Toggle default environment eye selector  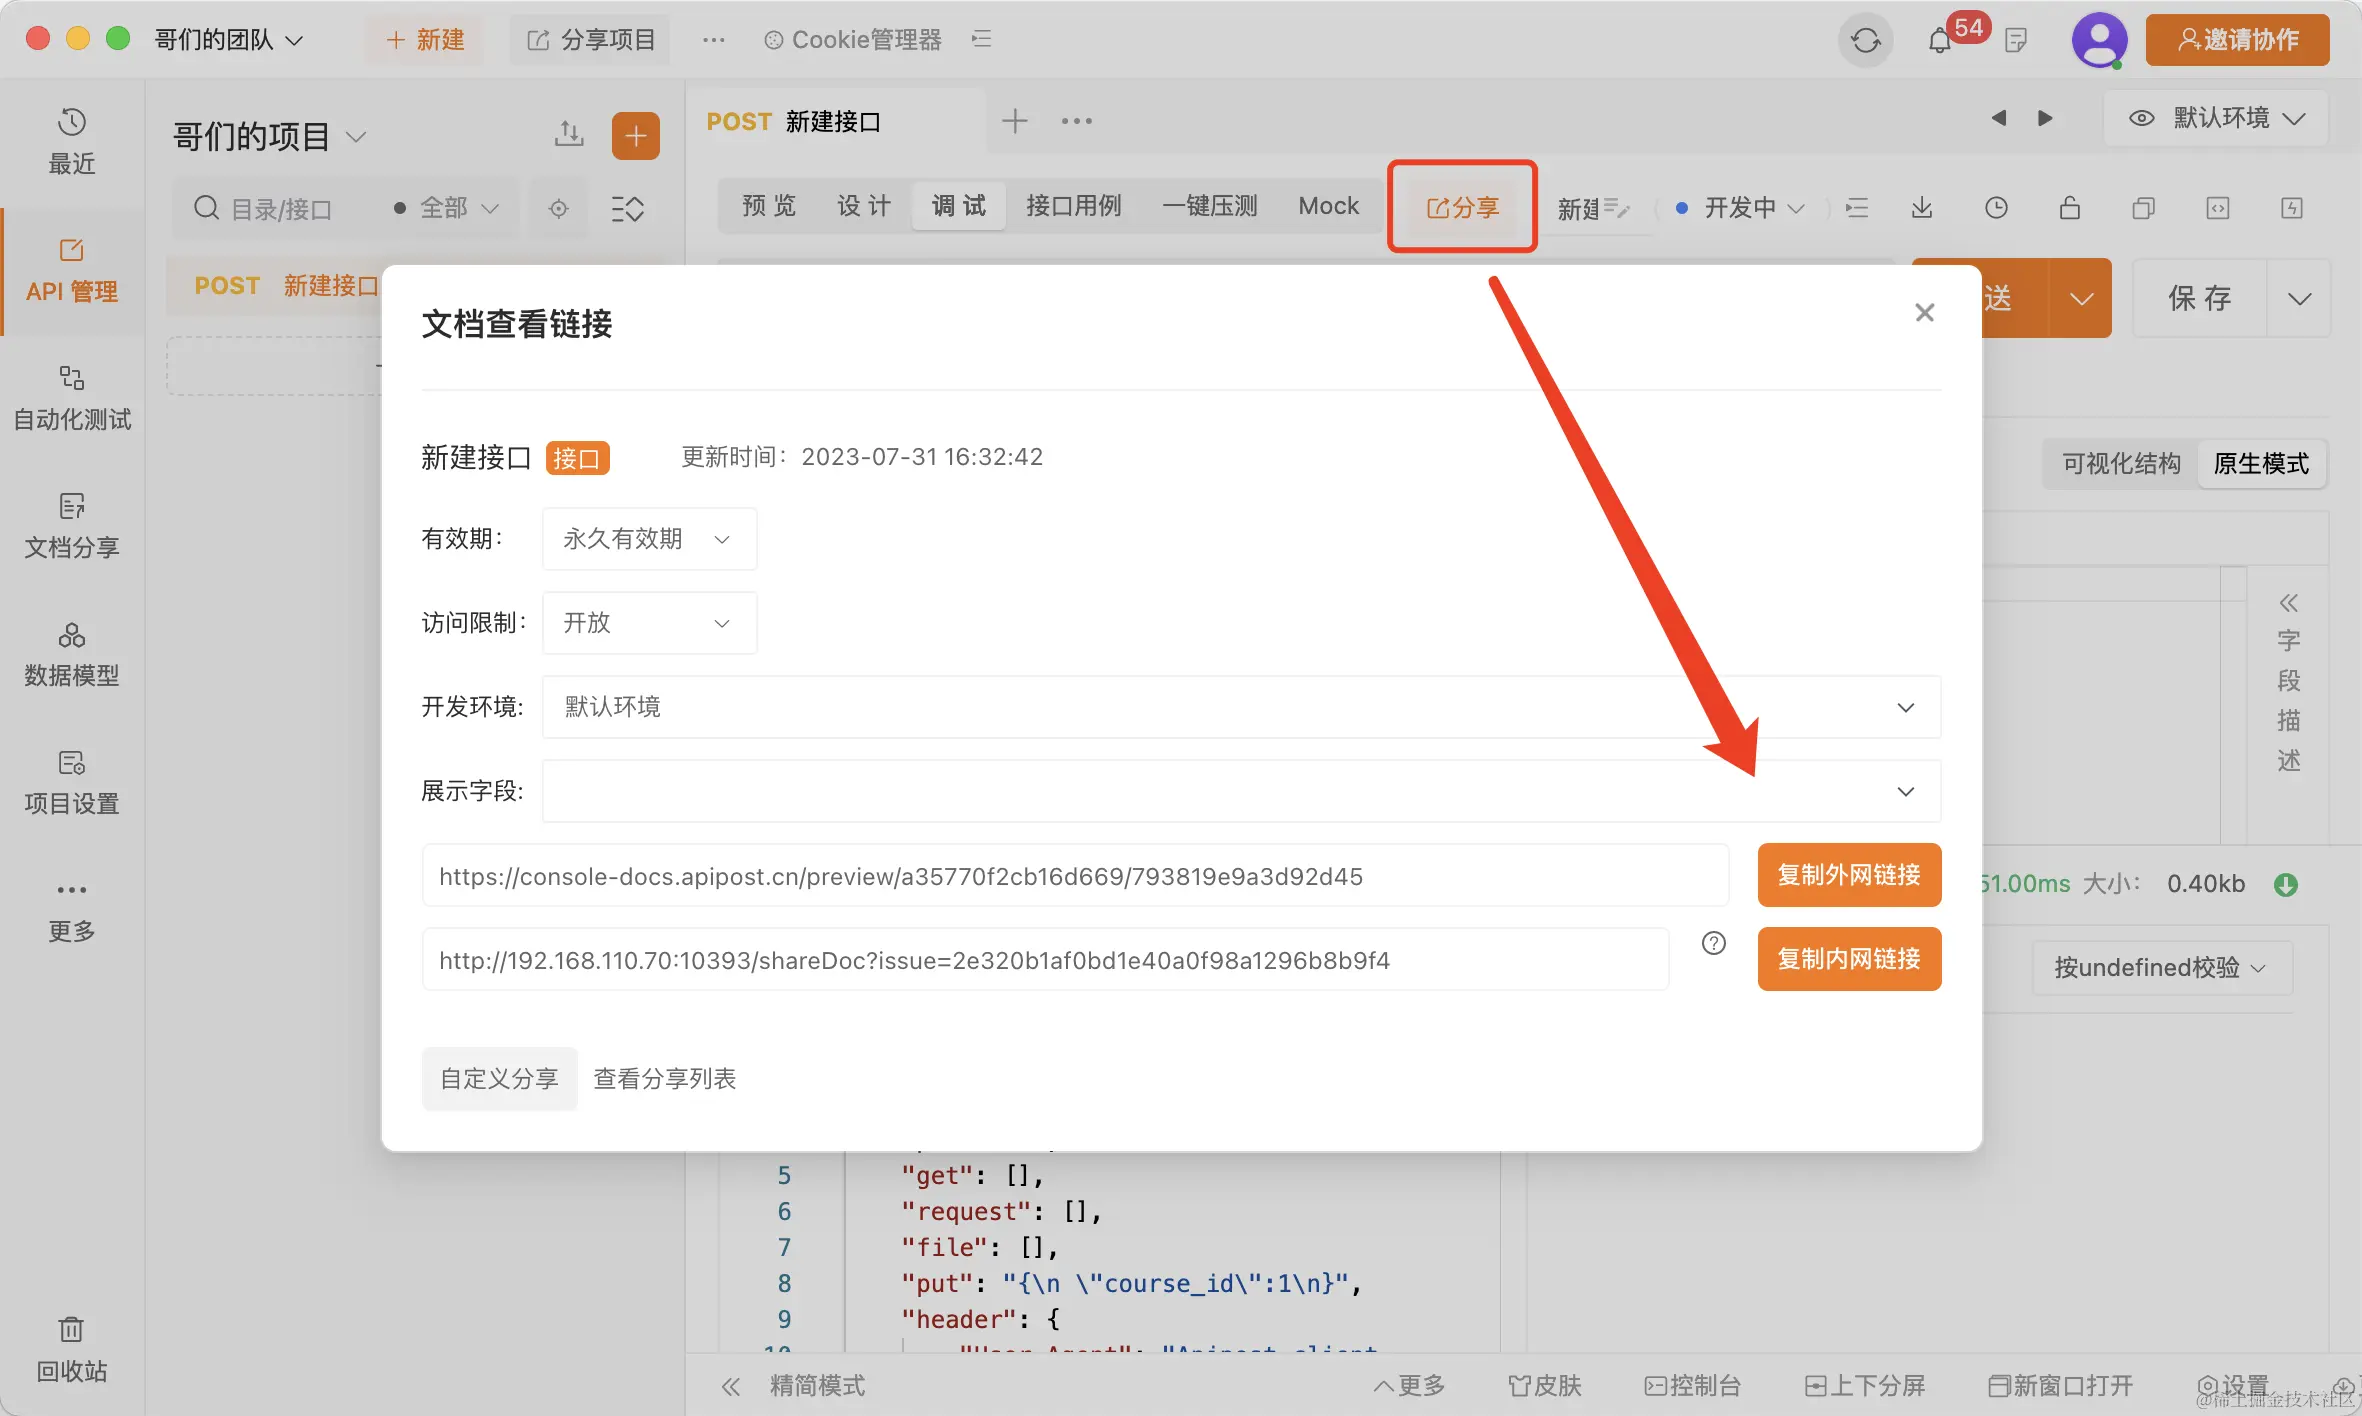click(2217, 118)
